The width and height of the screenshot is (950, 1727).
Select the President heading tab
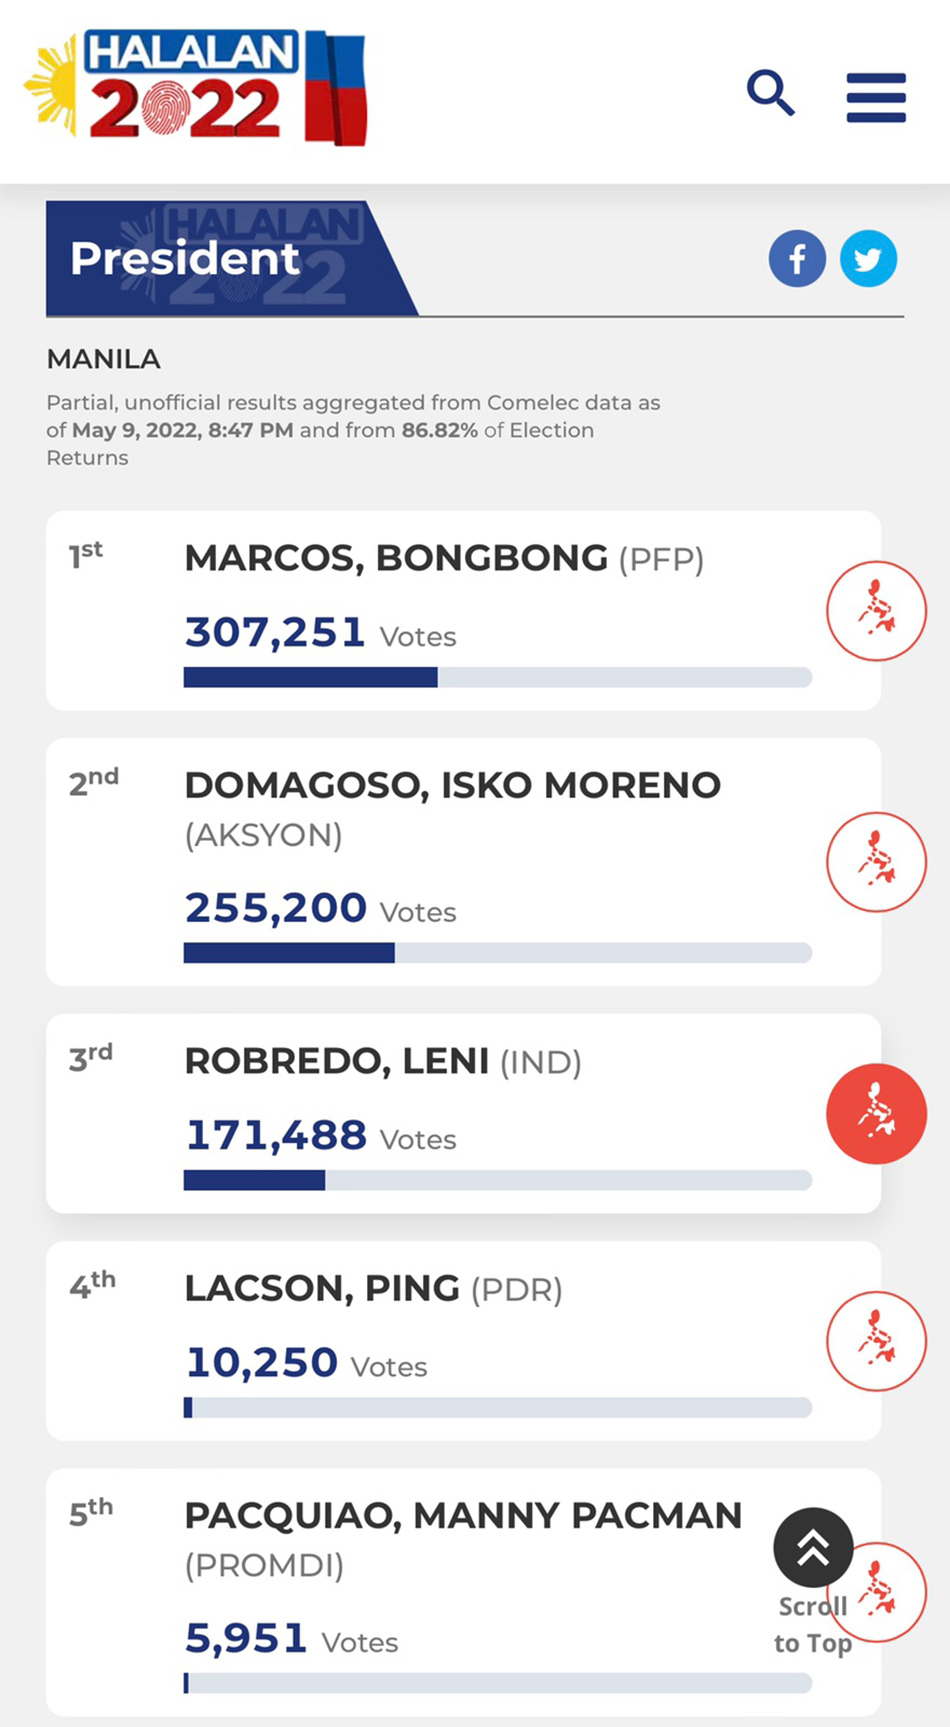[x=232, y=258]
